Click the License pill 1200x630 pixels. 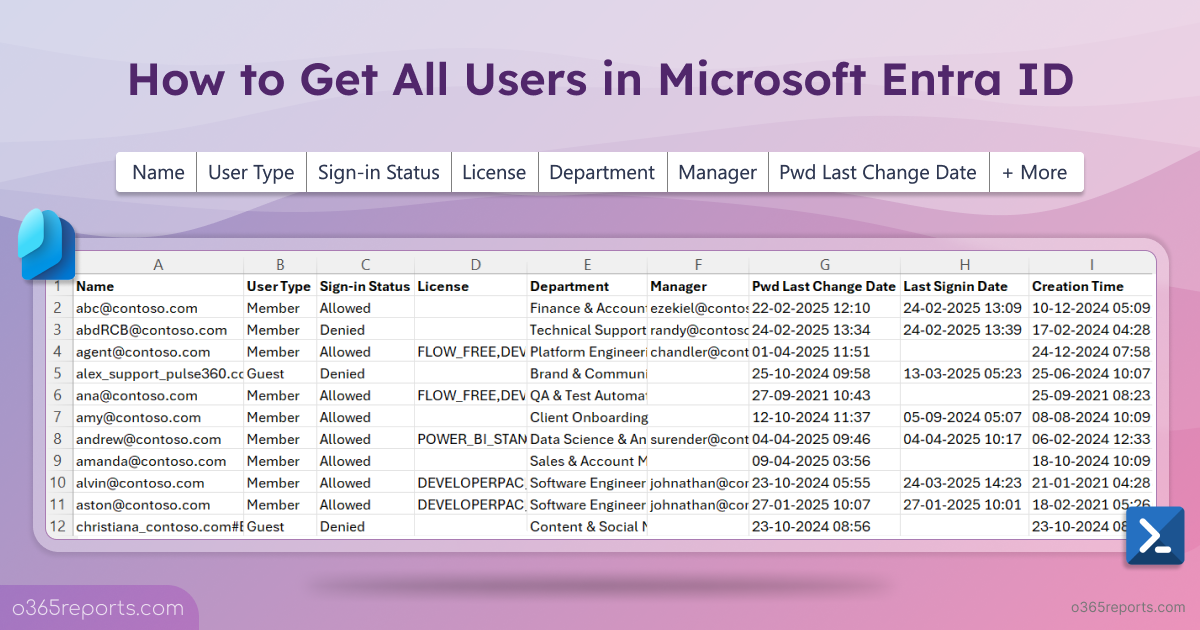click(x=494, y=172)
